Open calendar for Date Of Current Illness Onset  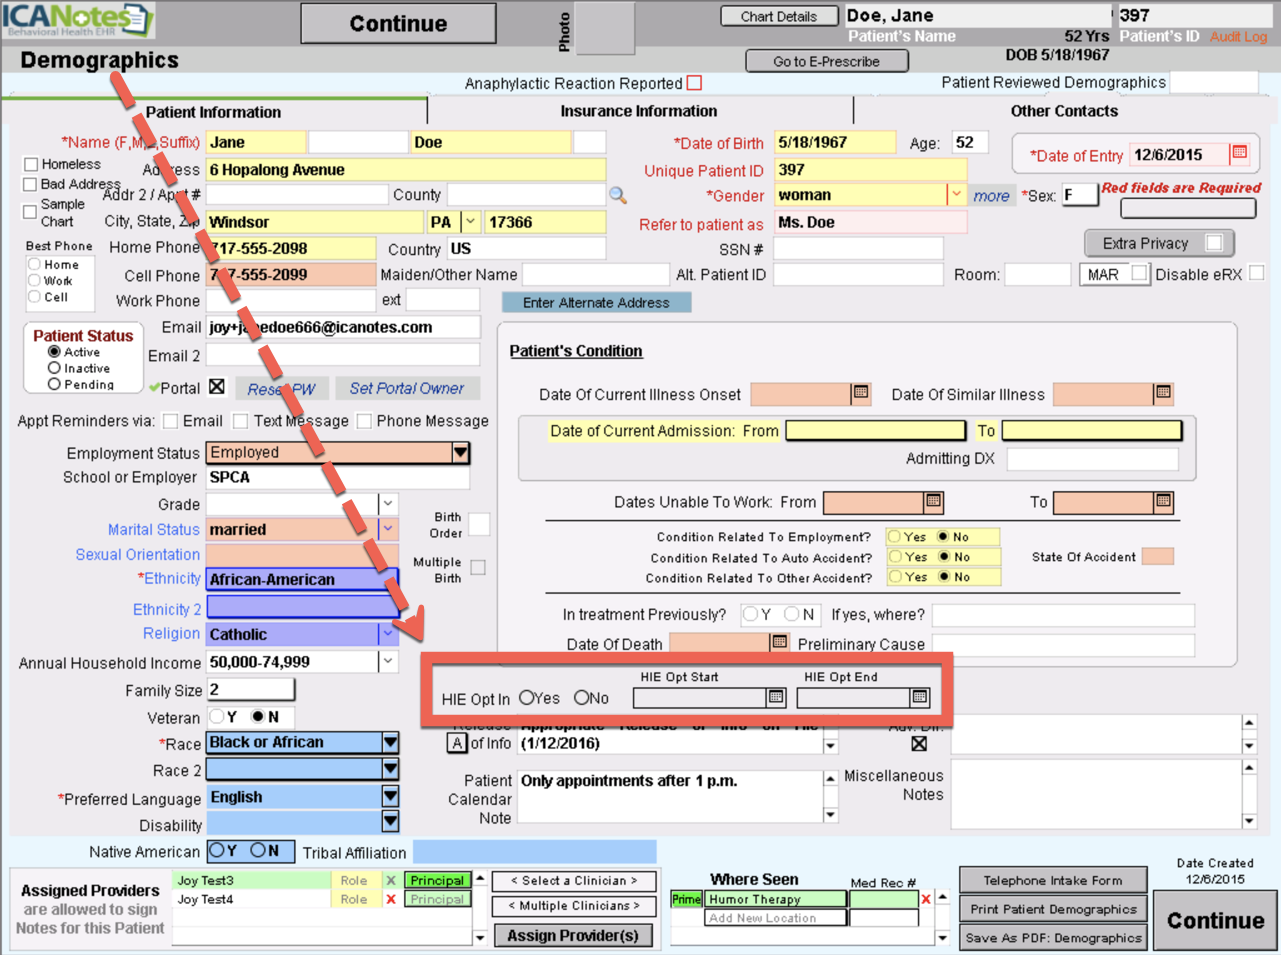click(860, 394)
